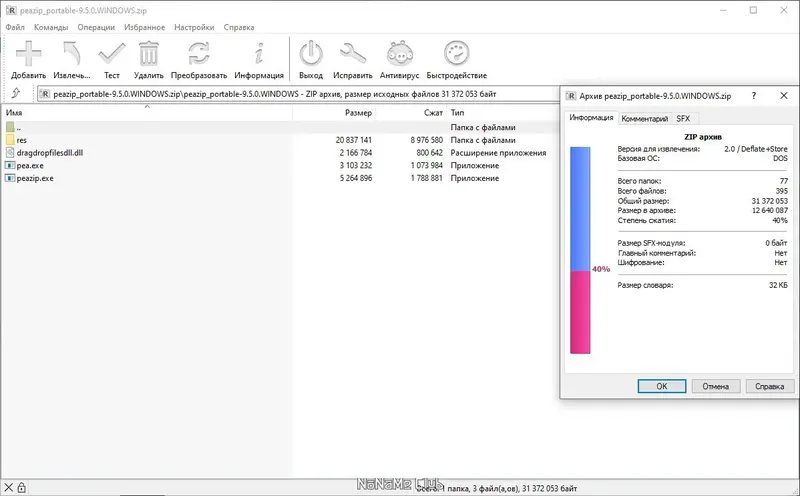
Task: Click the blue portion of compression bar
Action: pos(580,209)
